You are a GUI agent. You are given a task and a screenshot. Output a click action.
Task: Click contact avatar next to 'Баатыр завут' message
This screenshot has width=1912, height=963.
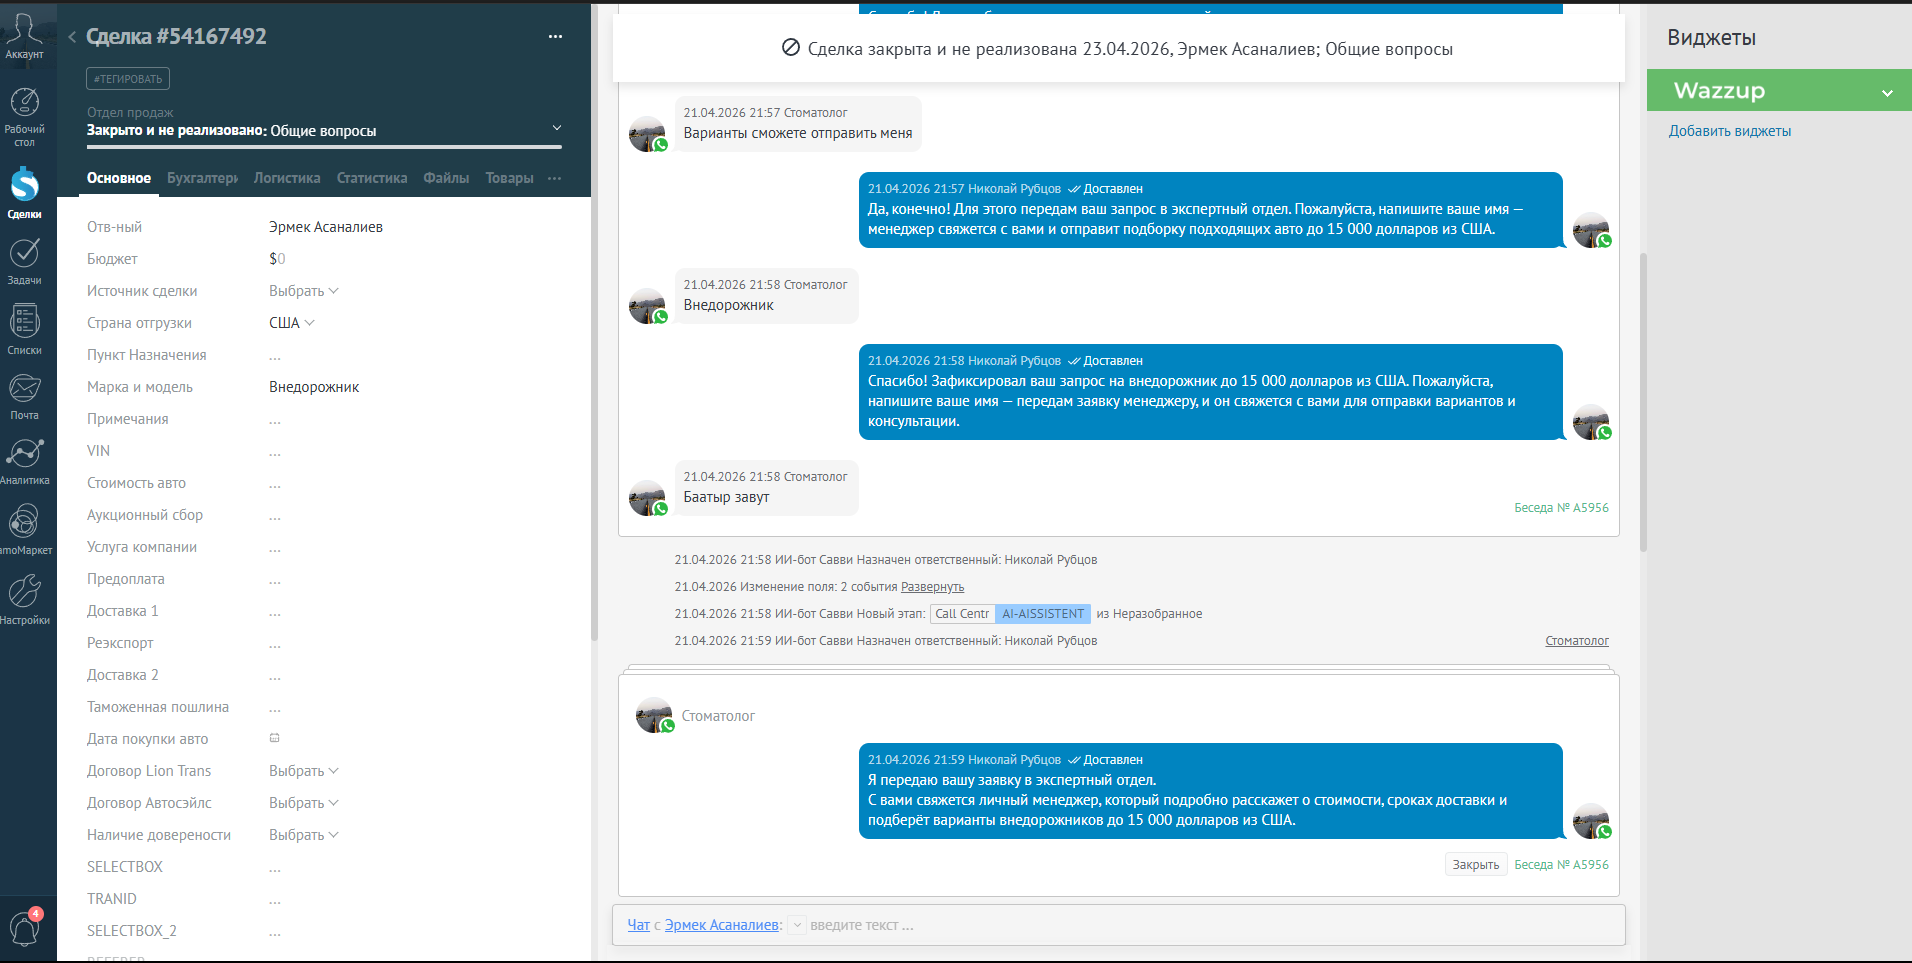point(648,498)
